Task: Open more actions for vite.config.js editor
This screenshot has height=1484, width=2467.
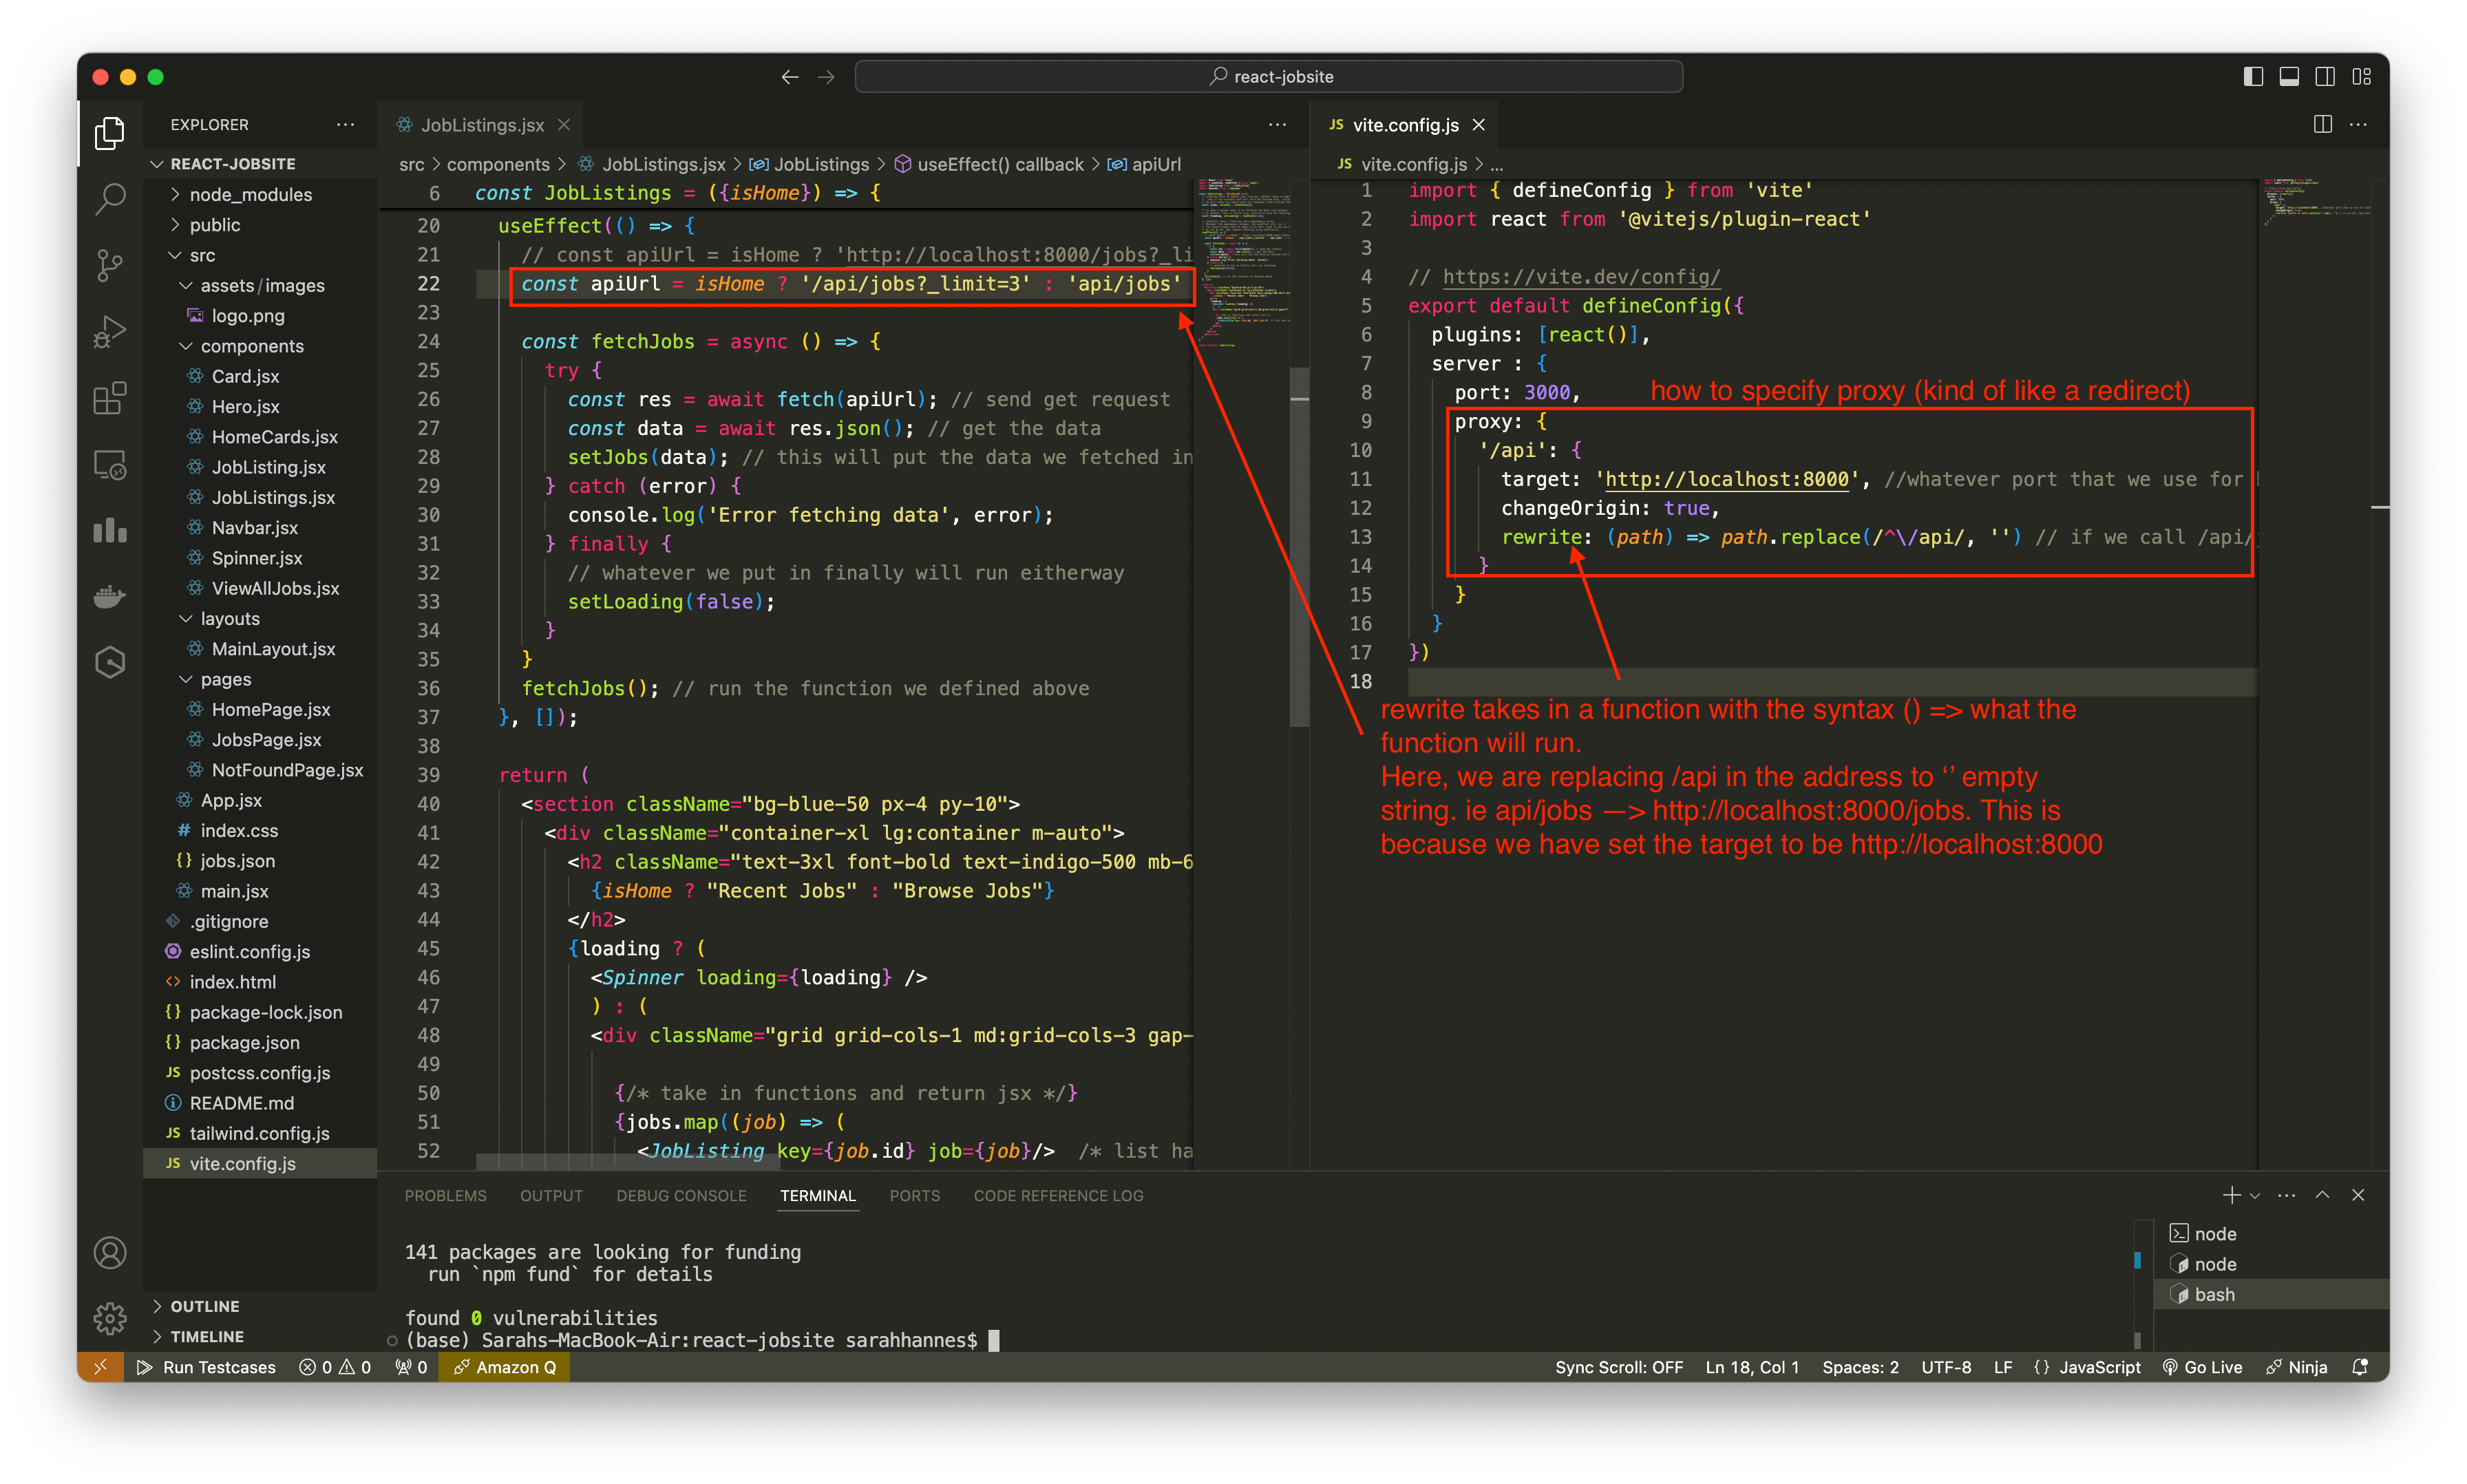Action: pyautogui.click(x=2358, y=124)
